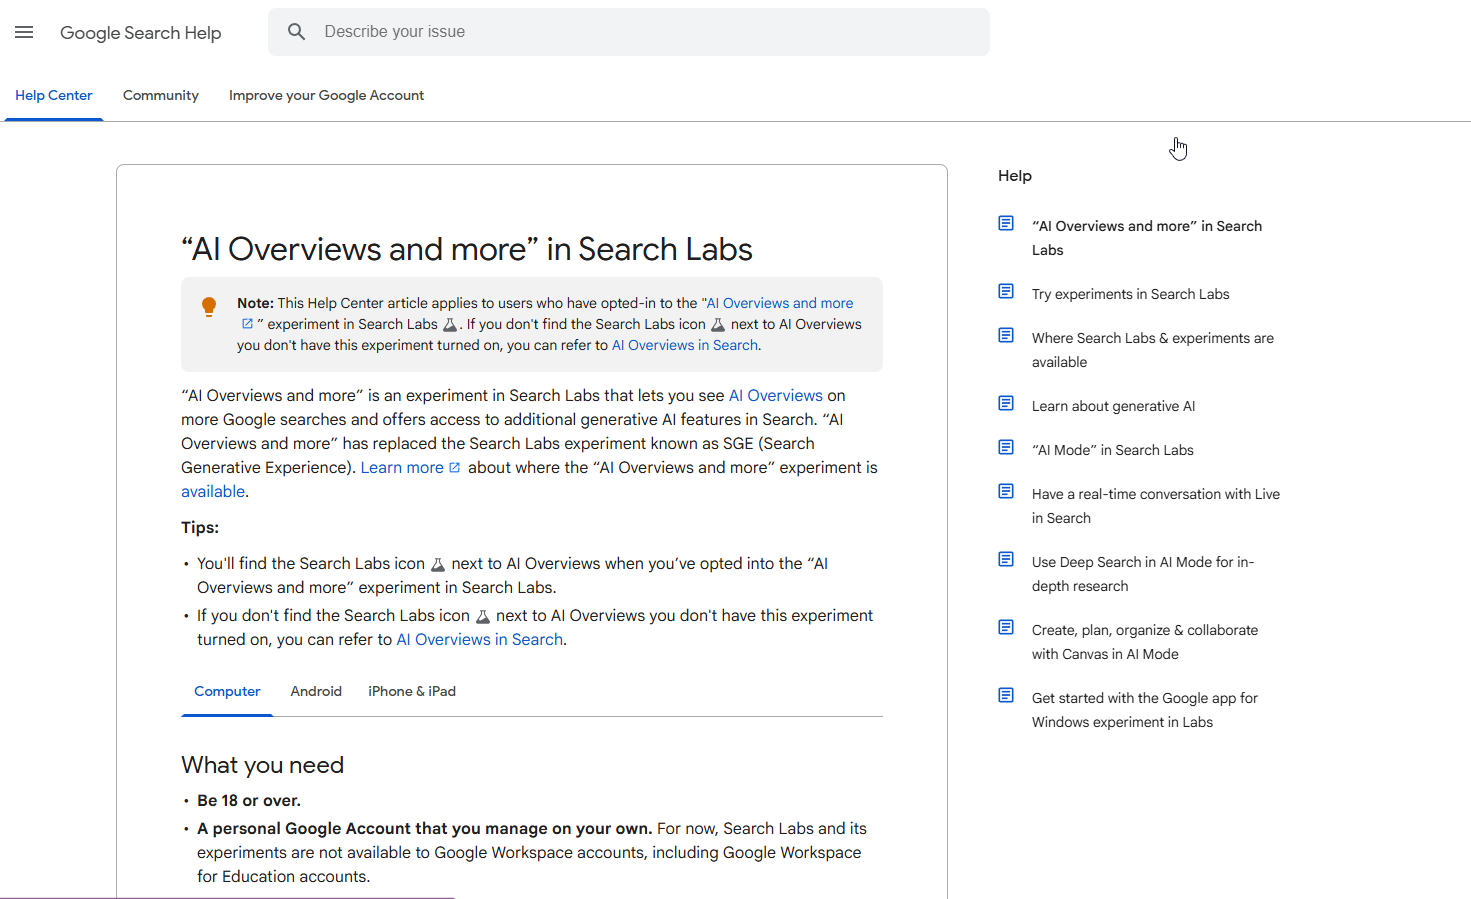Open the "Improve your Google Account" tab
Image resolution: width=1471 pixels, height=899 pixels.
click(326, 95)
